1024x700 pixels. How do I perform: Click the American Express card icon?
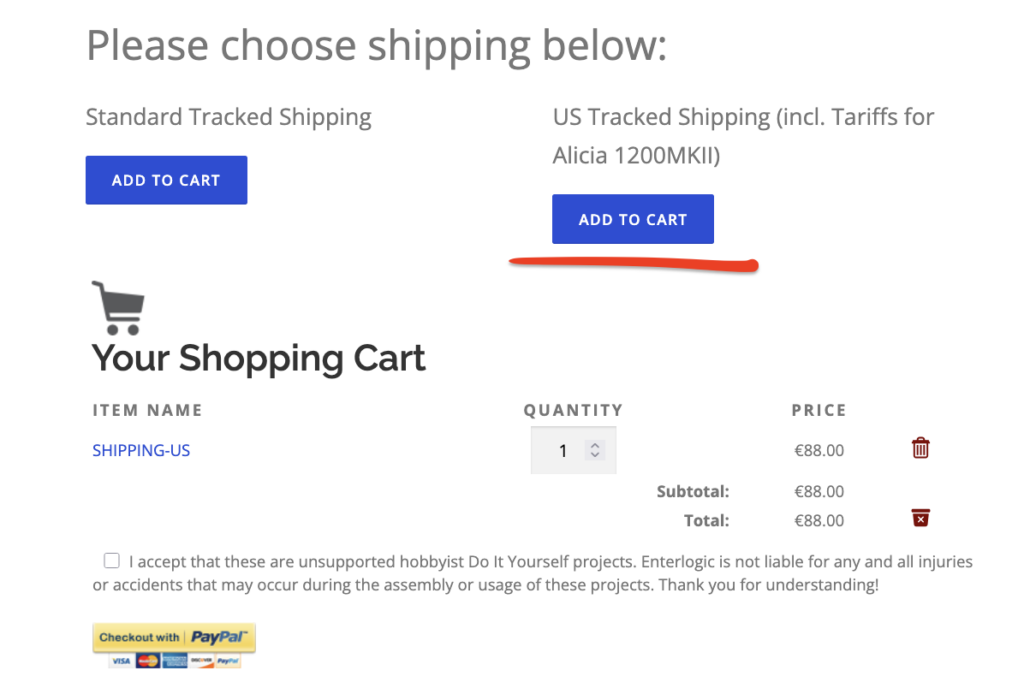174,661
